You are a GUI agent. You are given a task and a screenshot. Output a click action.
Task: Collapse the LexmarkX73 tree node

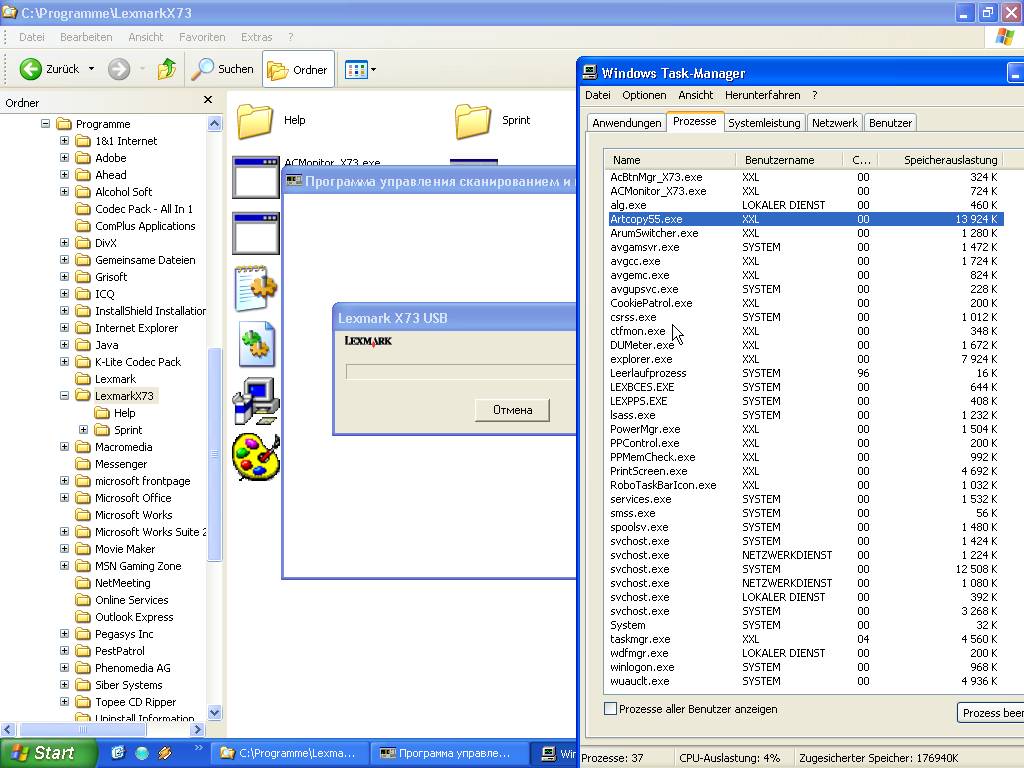point(64,395)
